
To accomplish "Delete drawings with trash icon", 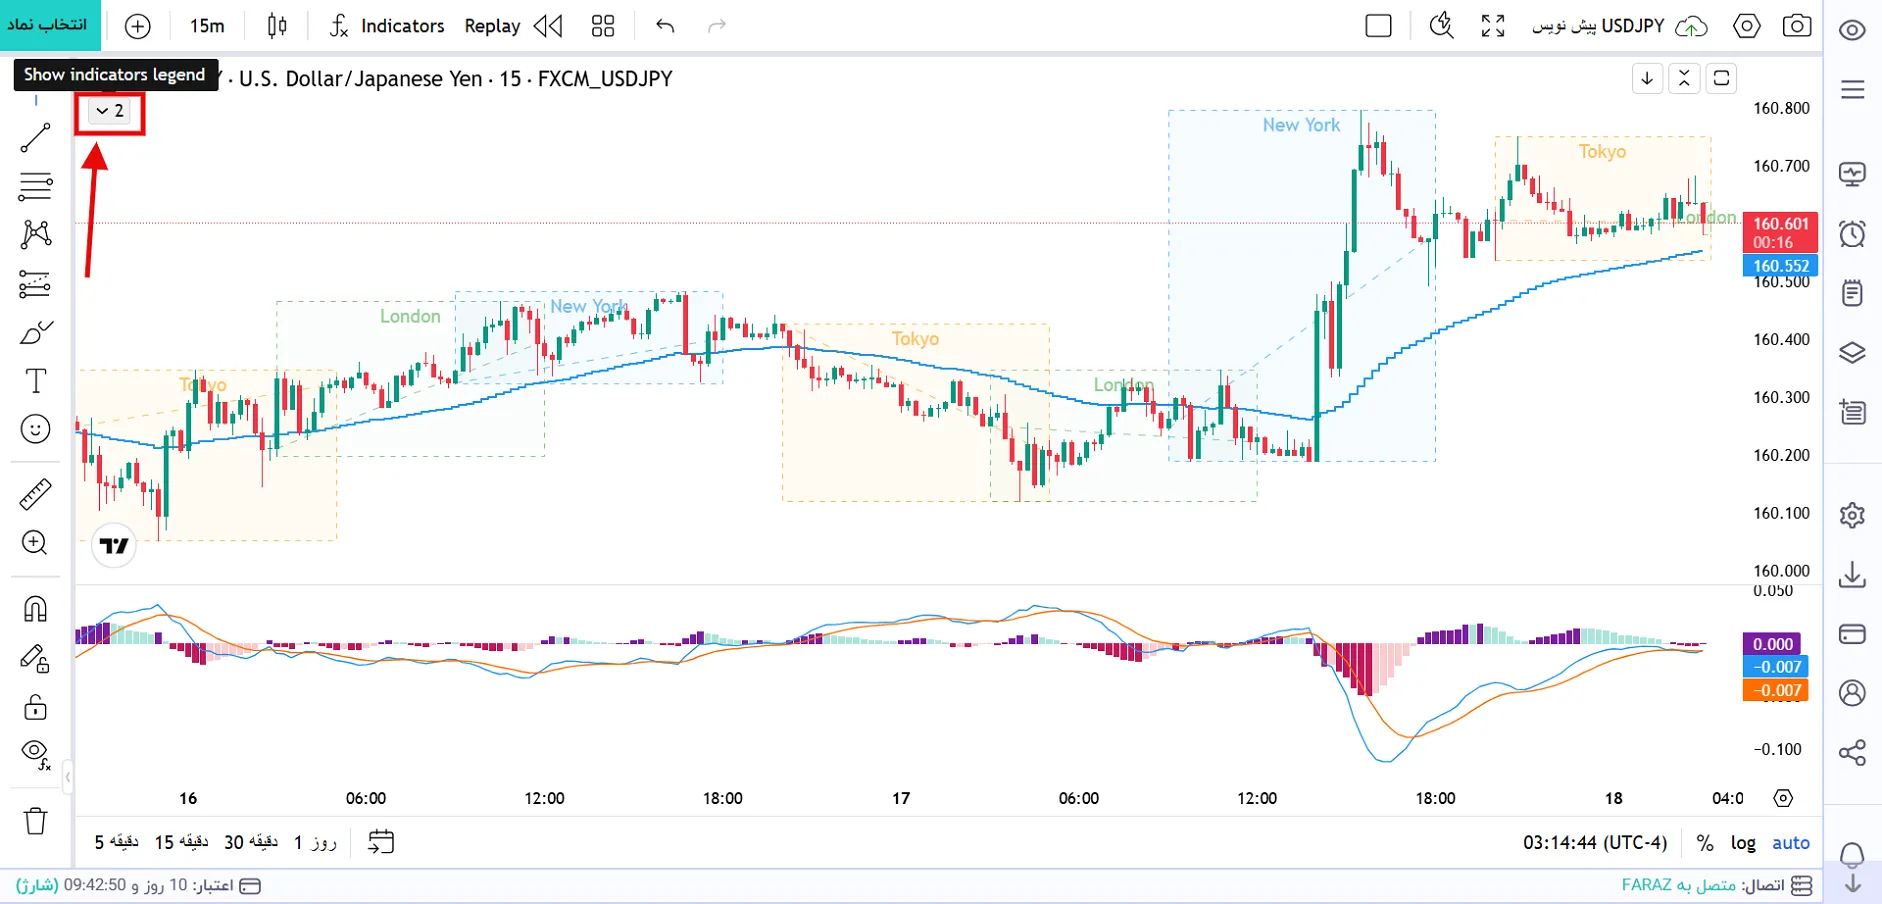I will pos(35,821).
